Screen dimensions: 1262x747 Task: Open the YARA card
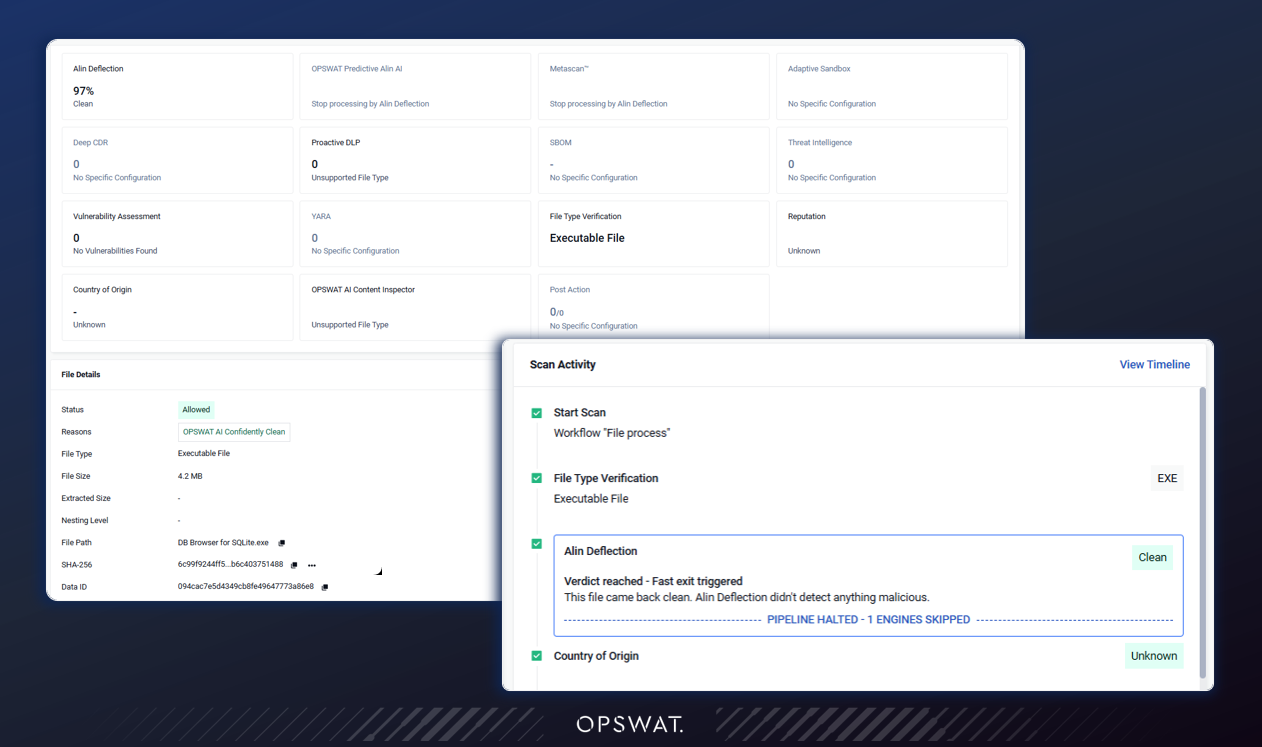(x=415, y=233)
